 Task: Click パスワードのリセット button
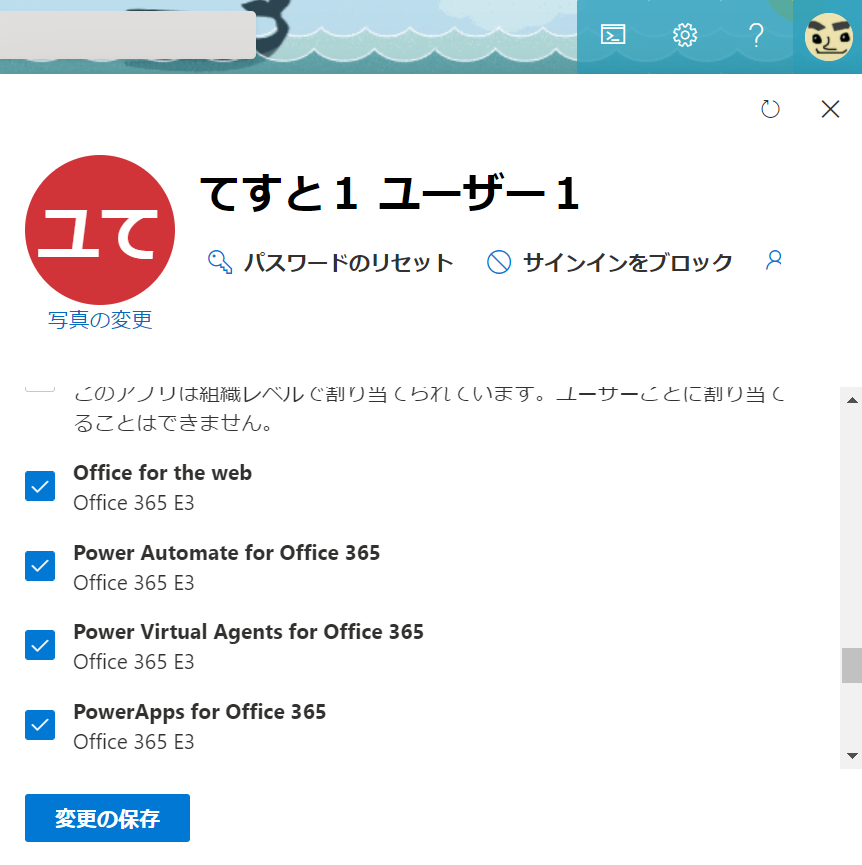pos(349,263)
